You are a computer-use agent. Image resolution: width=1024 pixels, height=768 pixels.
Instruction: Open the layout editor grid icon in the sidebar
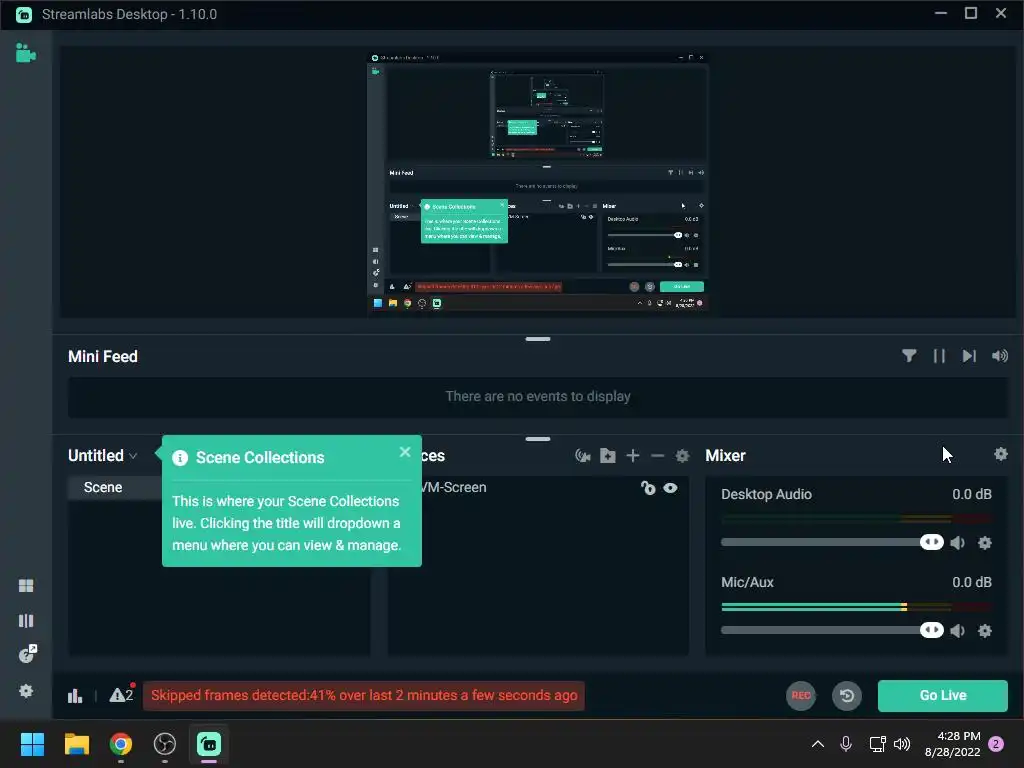tap(26, 586)
